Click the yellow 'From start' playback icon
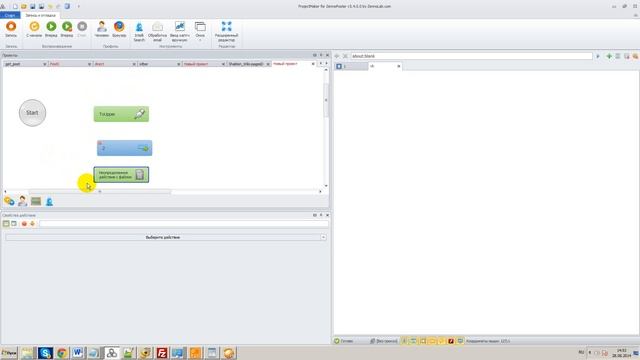Viewport: 640px width, 360px height. click(34, 27)
